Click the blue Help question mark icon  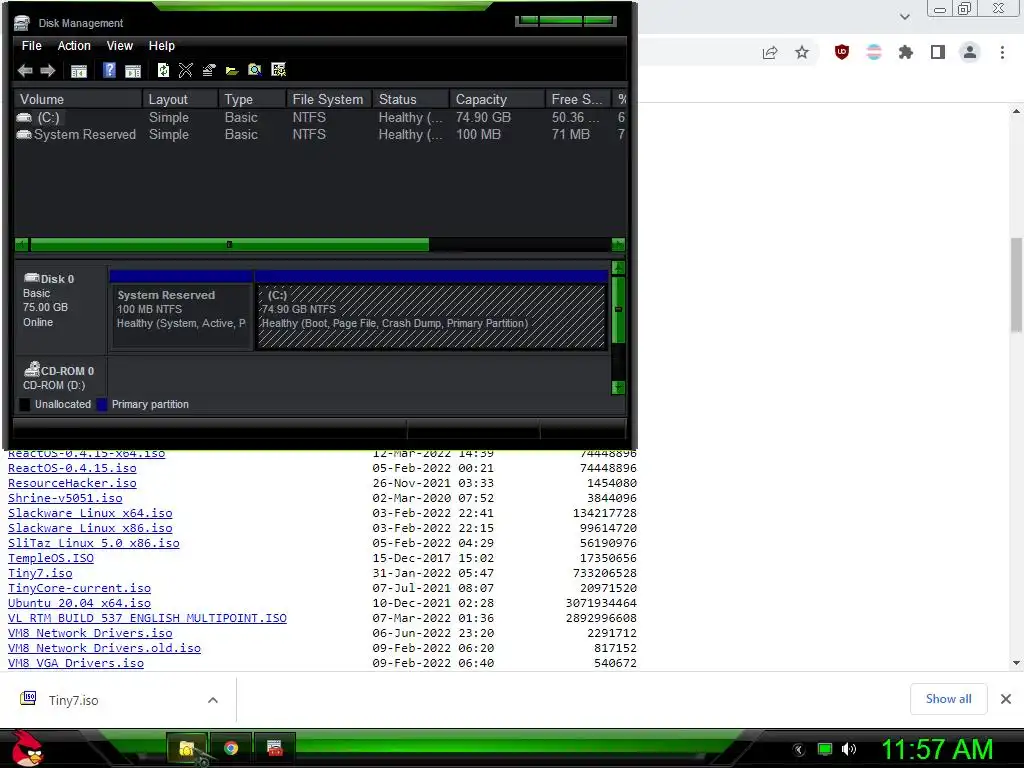tap(109, 70)
